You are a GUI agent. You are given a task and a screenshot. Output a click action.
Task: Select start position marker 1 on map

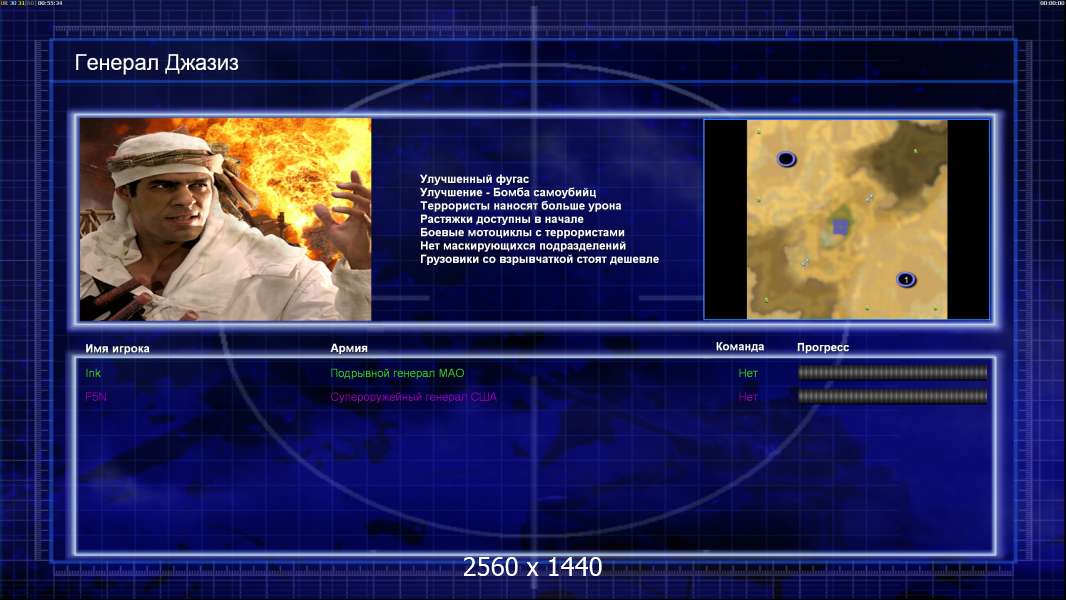906,279
